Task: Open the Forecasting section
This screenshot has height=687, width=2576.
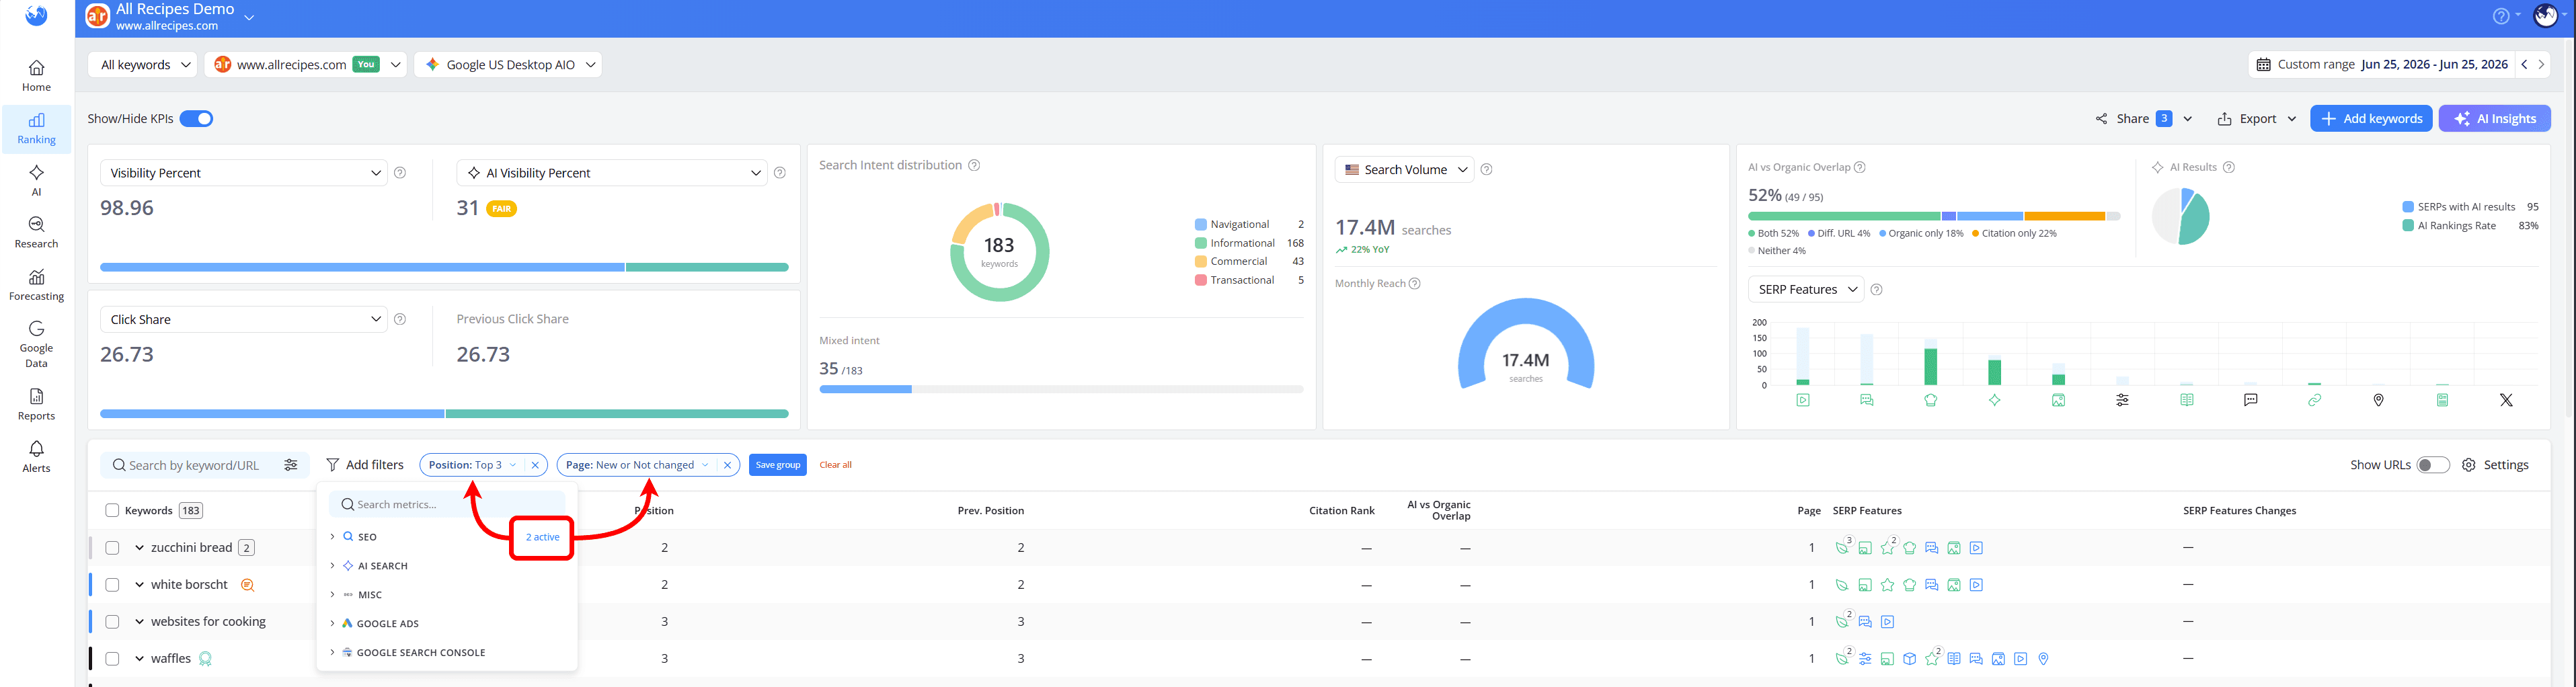Action: point(36,285)
